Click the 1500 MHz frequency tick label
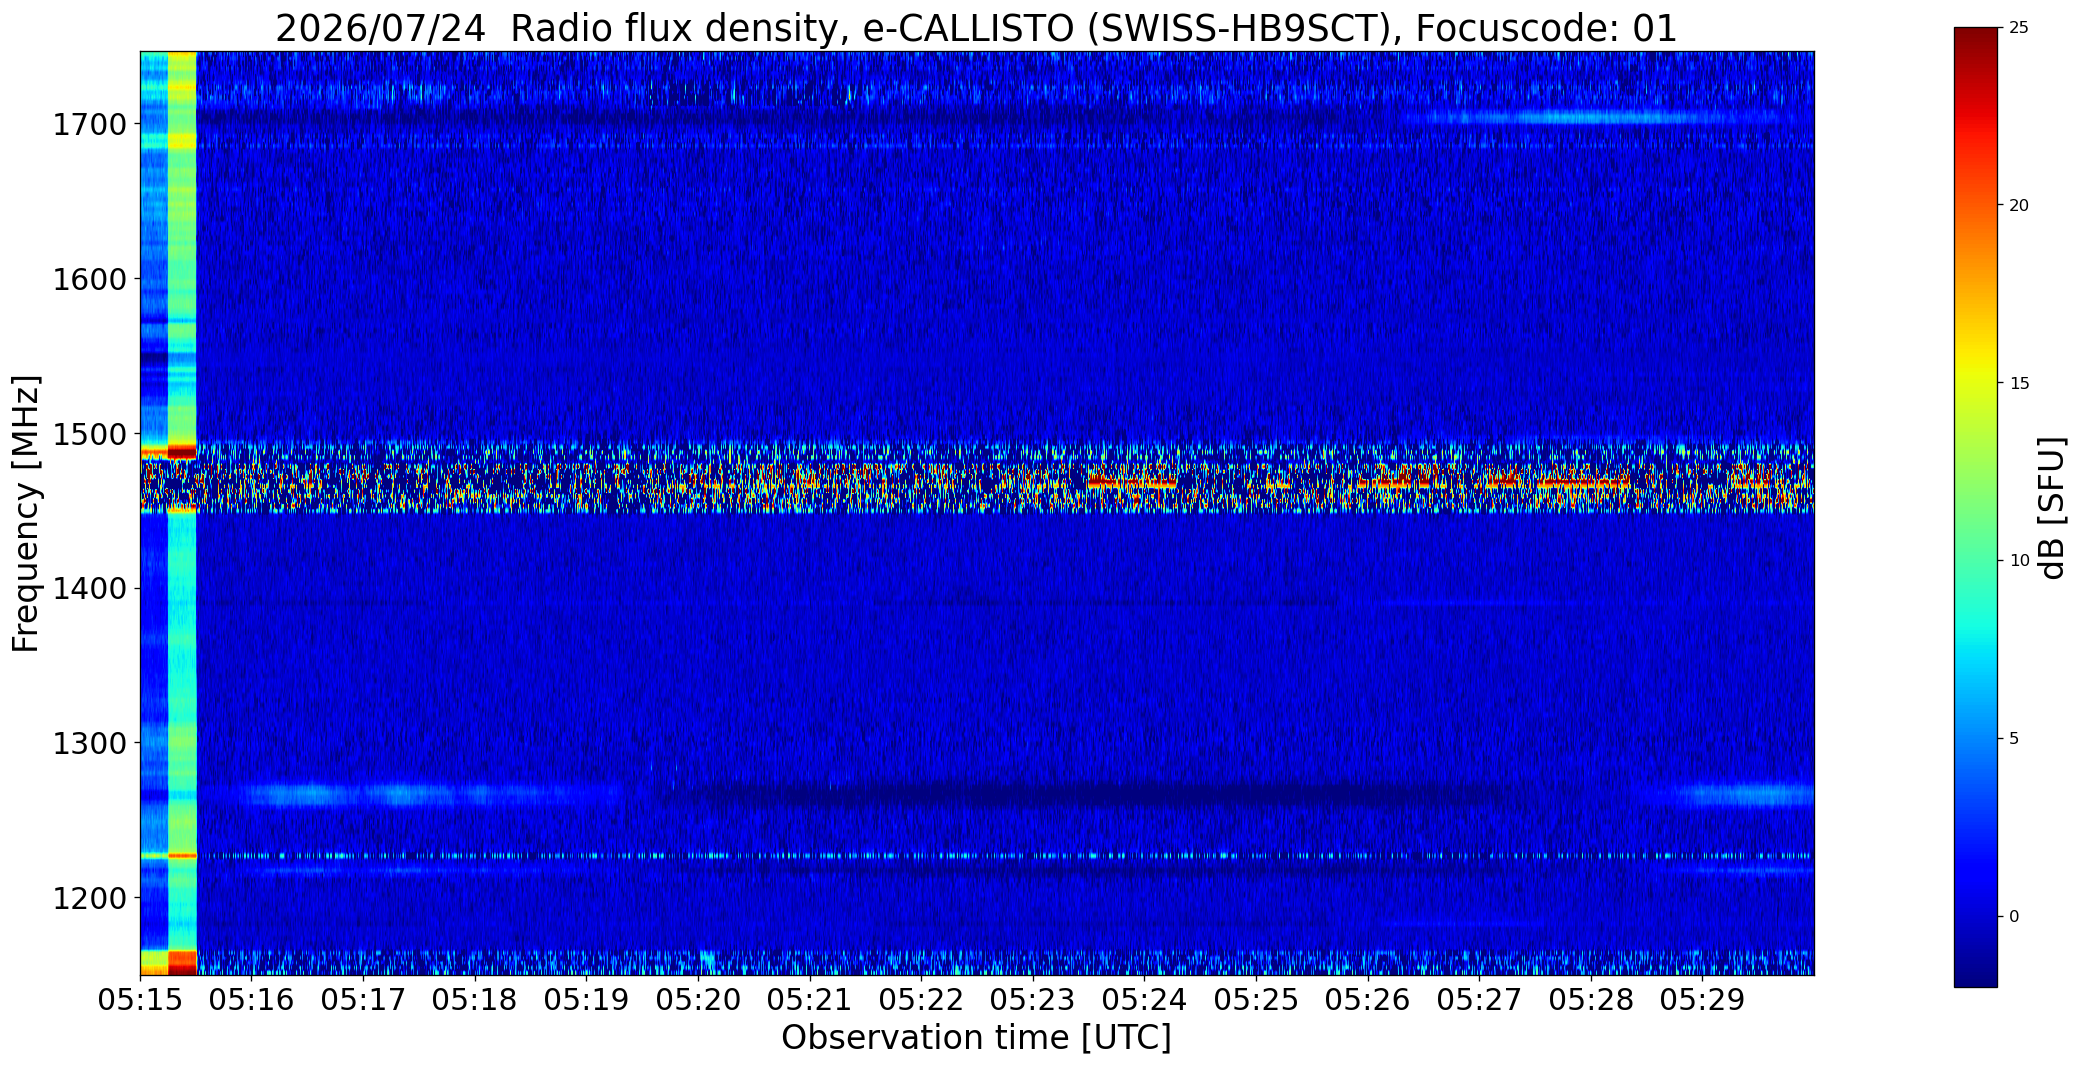The image size is (2082, 1067). tap(89, 434)
